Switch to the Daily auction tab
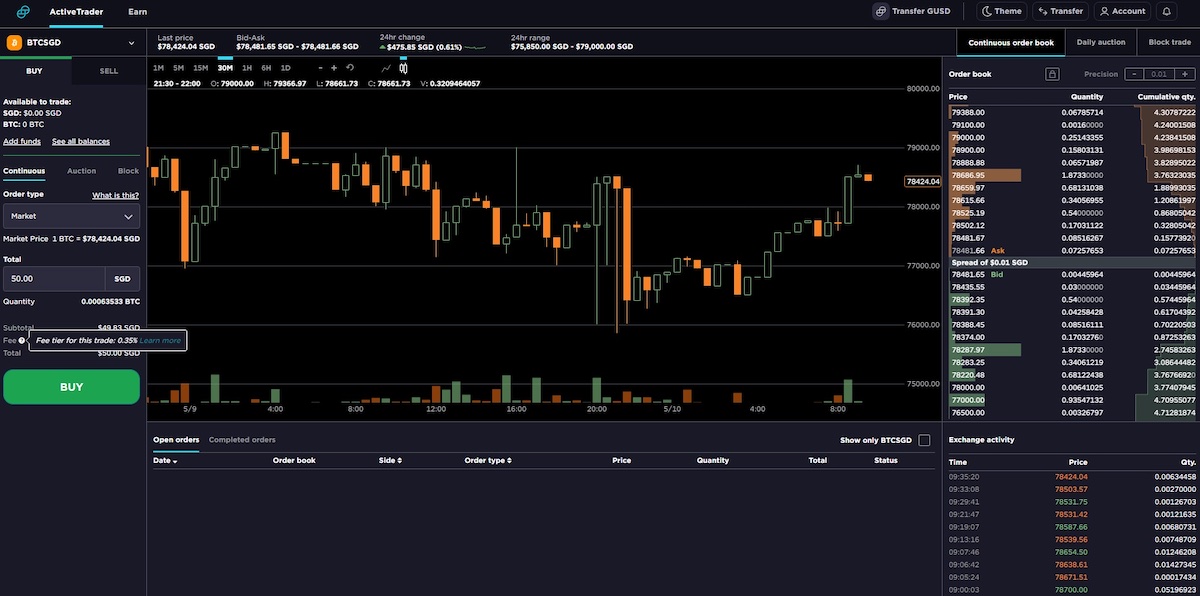The width and height of the screenshot is (1200, 596). pyautogui.click(x=1100, y=43)
